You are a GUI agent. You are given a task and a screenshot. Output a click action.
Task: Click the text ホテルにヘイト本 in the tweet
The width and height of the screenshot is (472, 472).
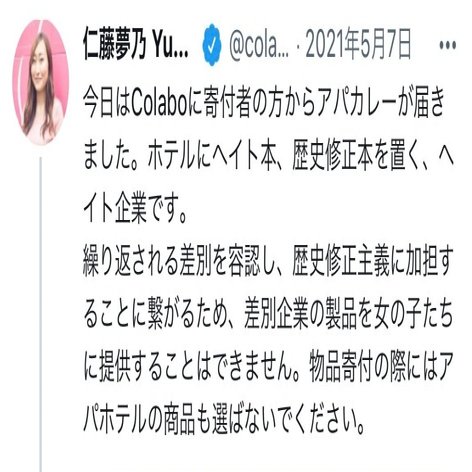[212, 157]
